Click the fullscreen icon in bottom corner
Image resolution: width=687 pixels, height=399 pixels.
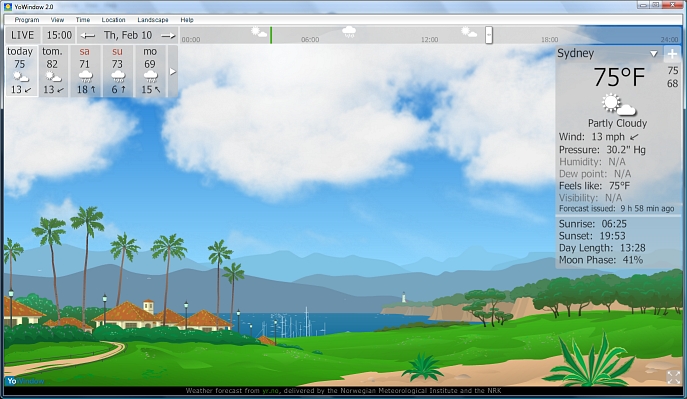point(674,377)
